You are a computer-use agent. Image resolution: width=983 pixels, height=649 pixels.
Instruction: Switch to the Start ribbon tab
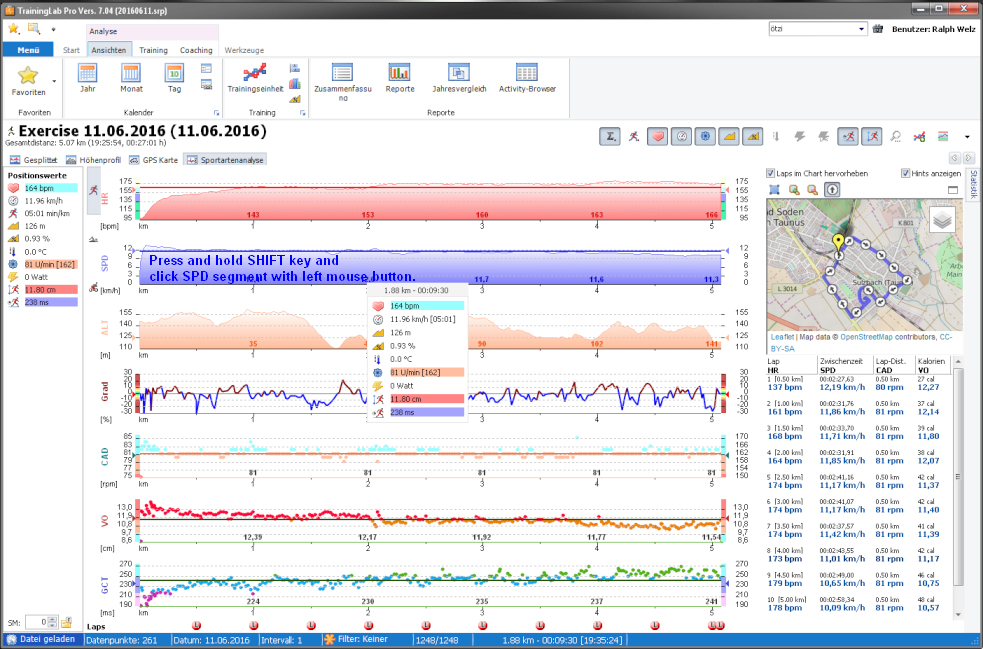click(x=71, y=50)
